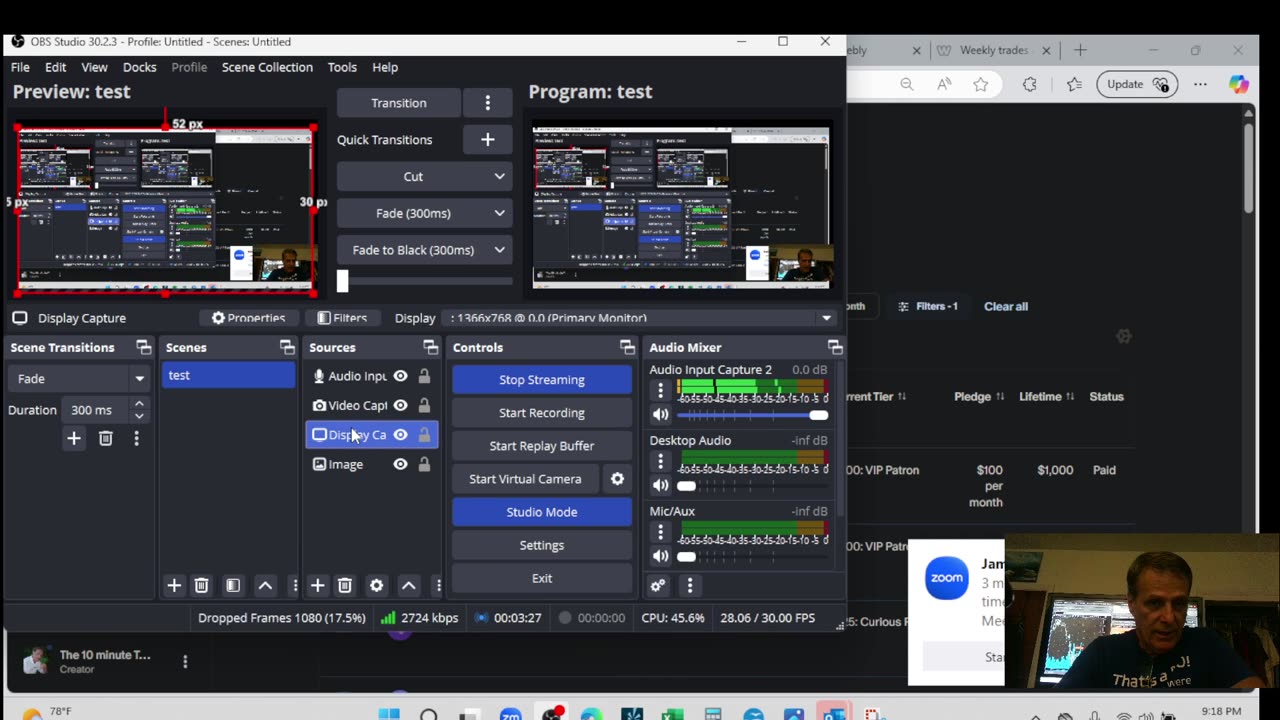Click Start Recording button

click(542, 413)
